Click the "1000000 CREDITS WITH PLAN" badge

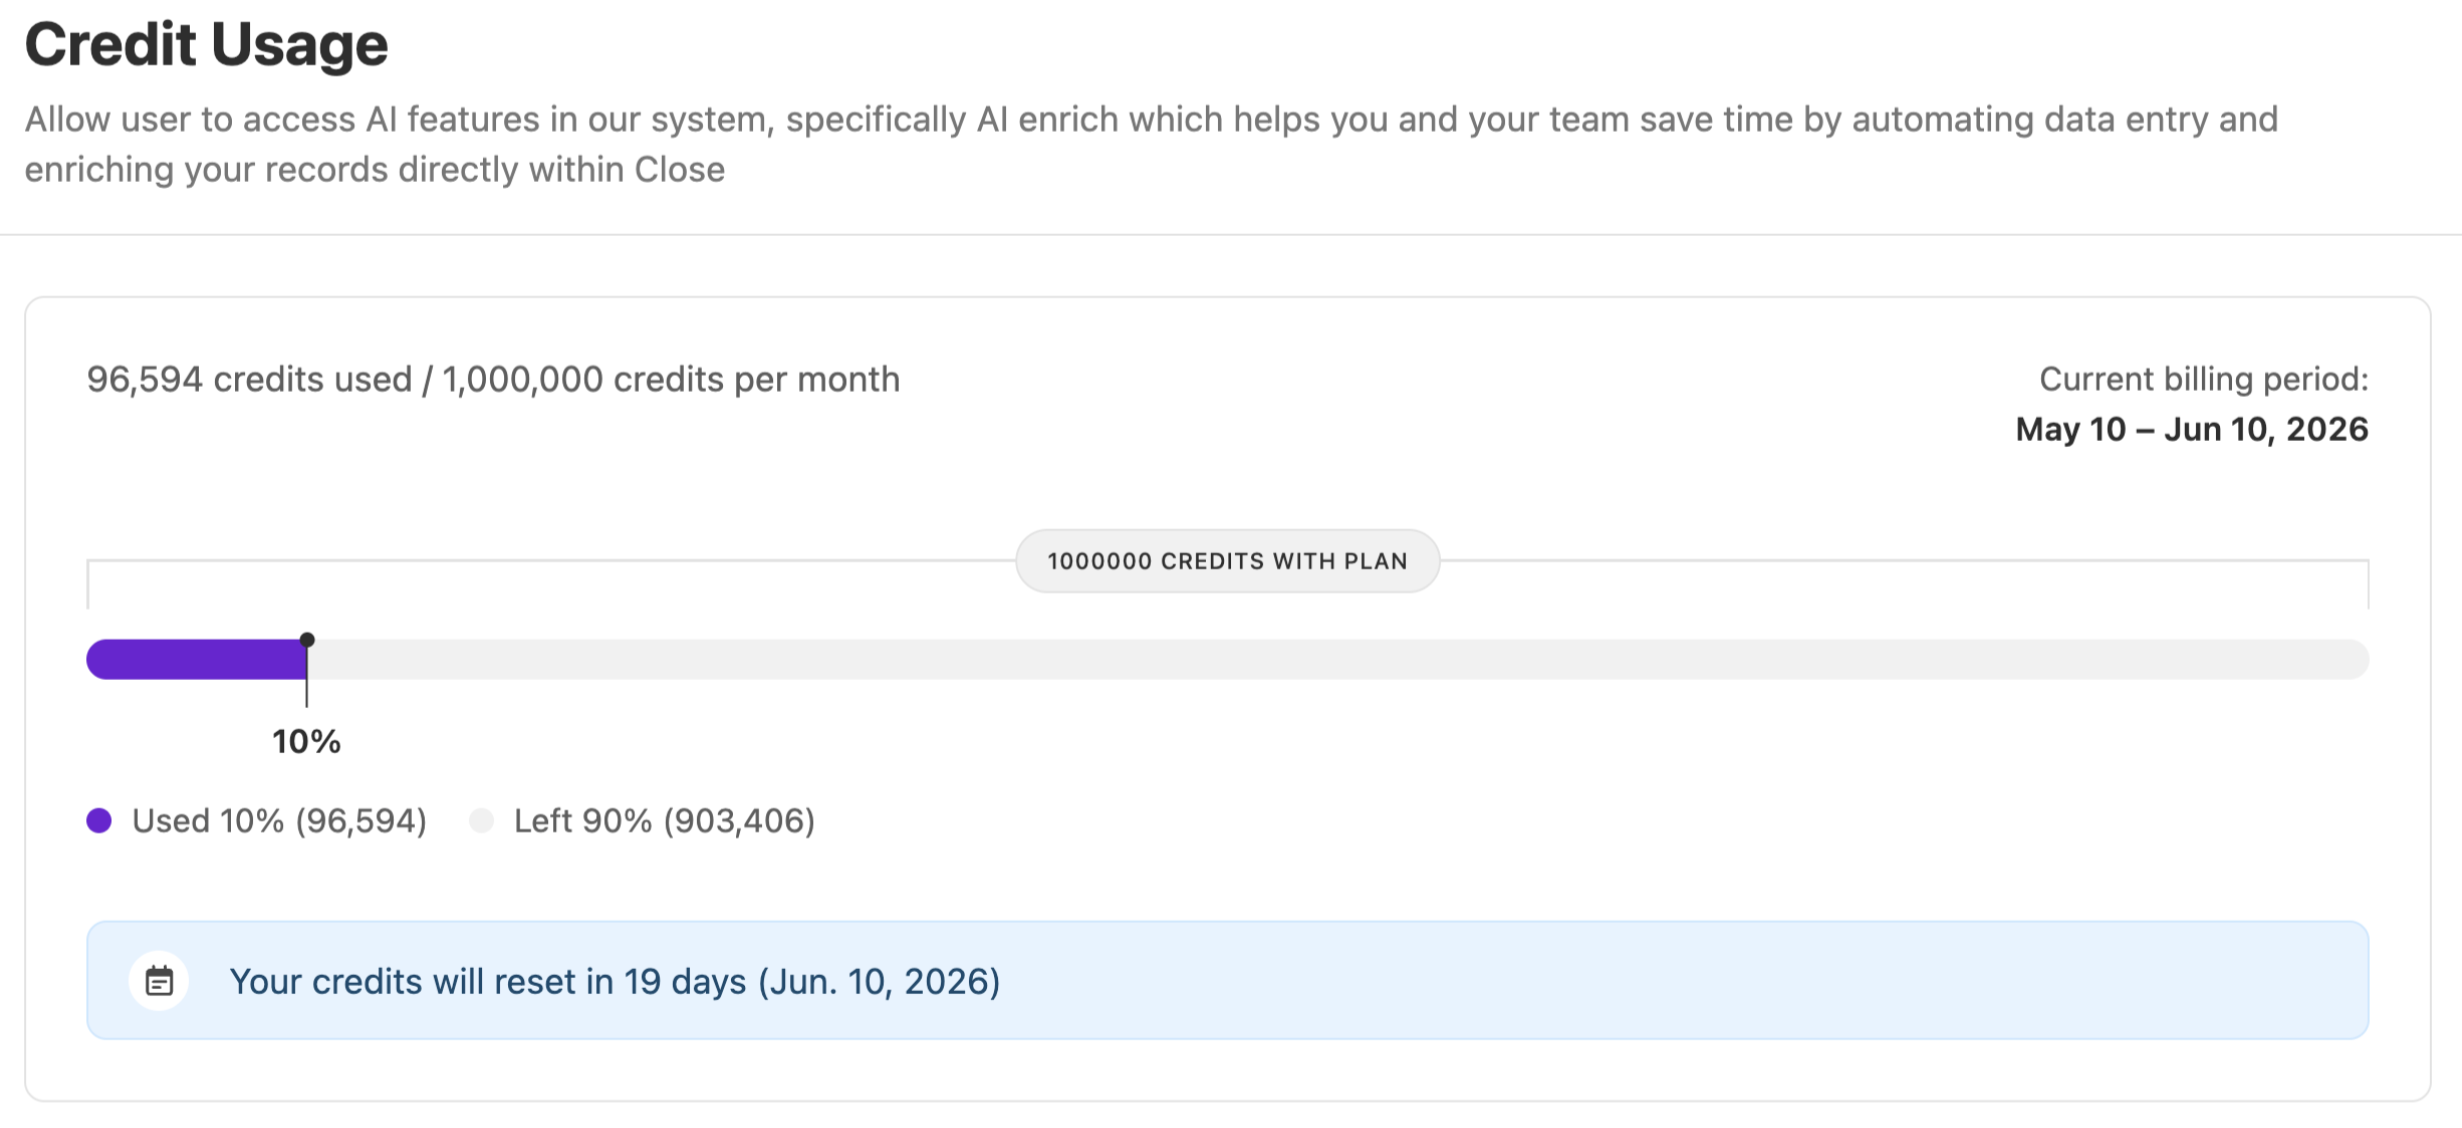click(x=1228, y=561)
